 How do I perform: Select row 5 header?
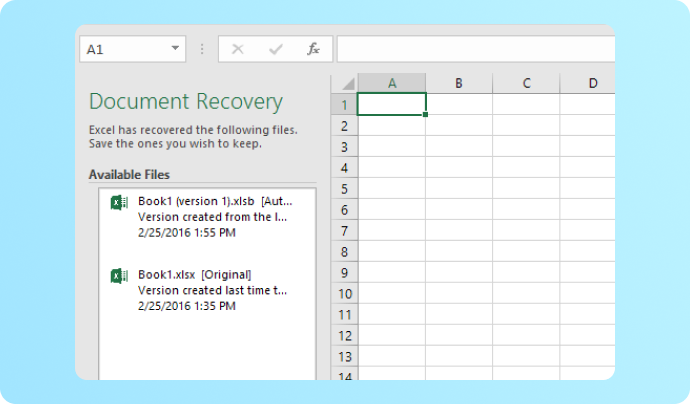[x=344, y=189]
